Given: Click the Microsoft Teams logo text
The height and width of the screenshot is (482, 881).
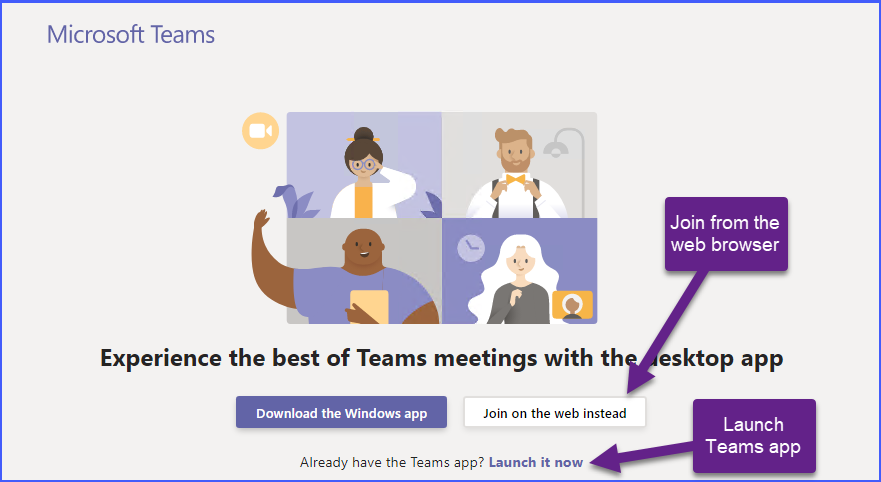Looking at the screenshot, I should tap(130, 35).
